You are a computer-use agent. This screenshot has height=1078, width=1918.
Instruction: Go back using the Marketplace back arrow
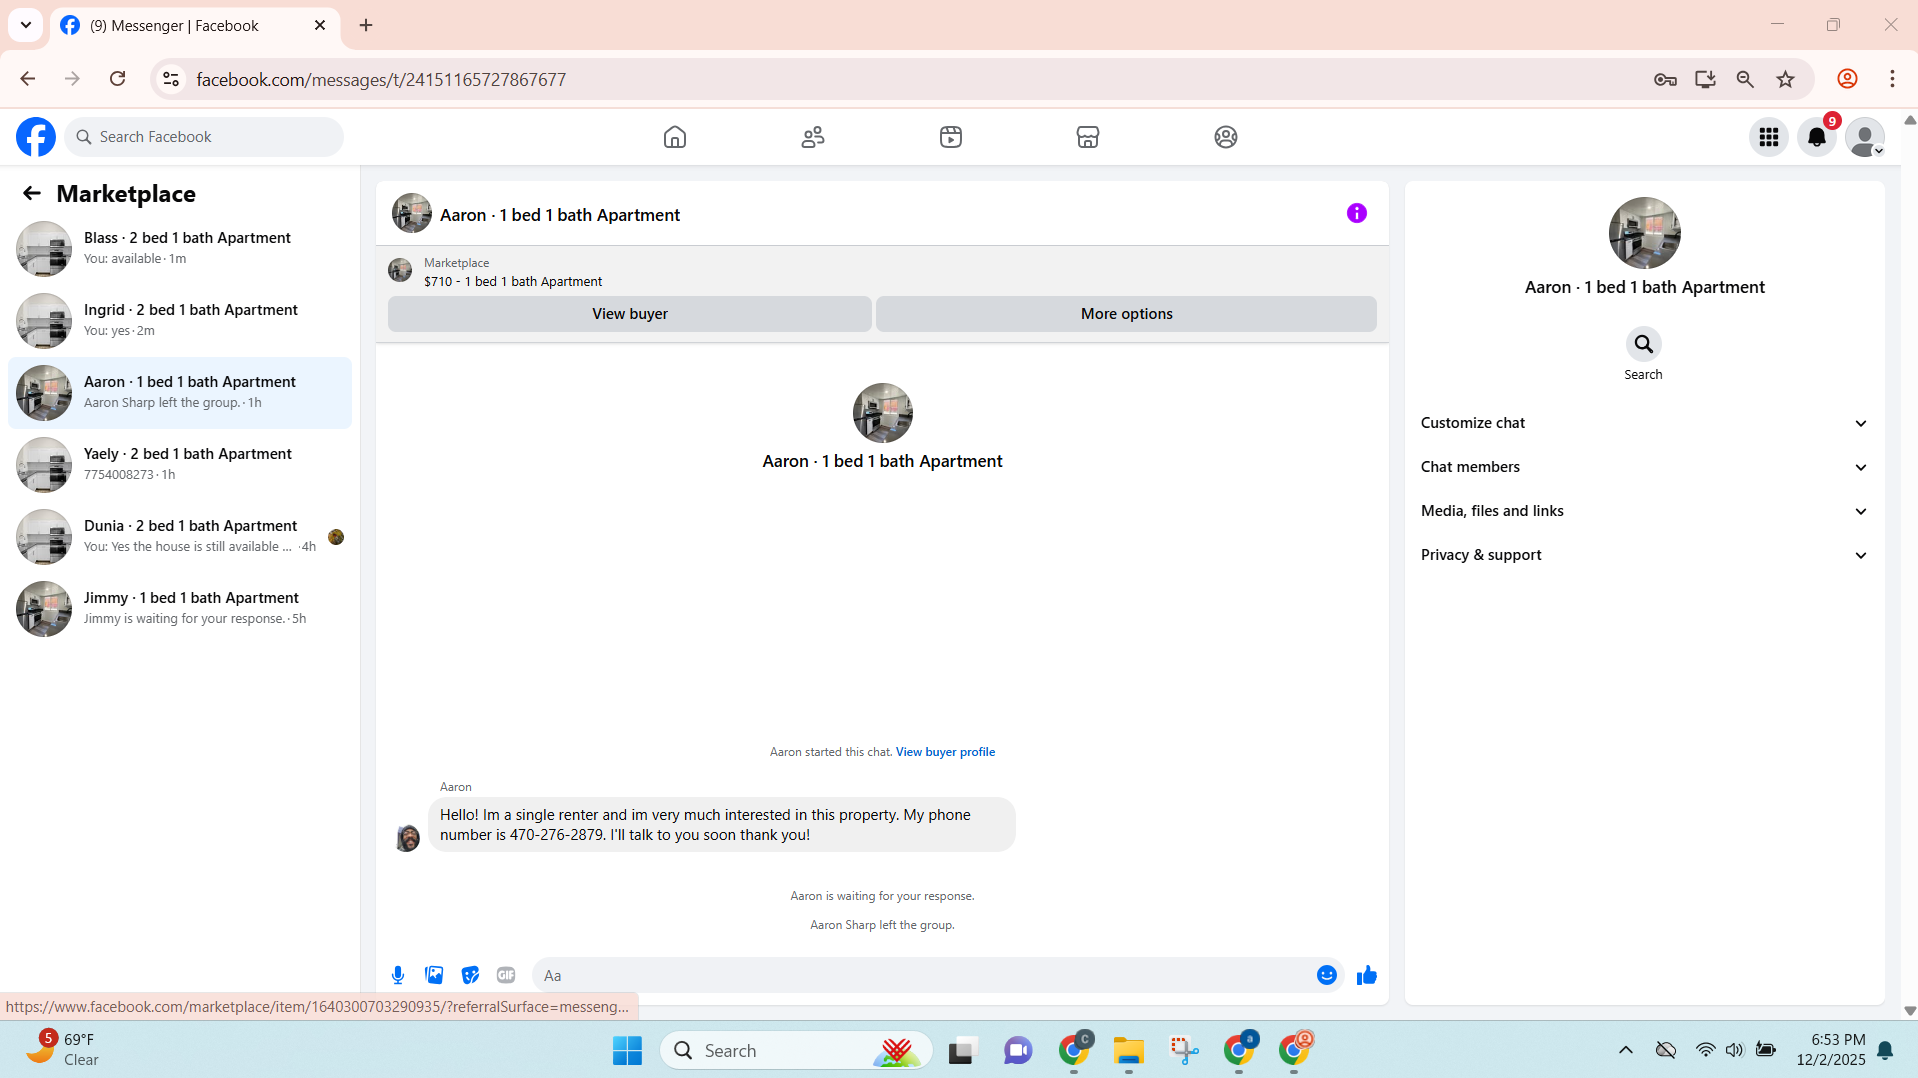32,193
